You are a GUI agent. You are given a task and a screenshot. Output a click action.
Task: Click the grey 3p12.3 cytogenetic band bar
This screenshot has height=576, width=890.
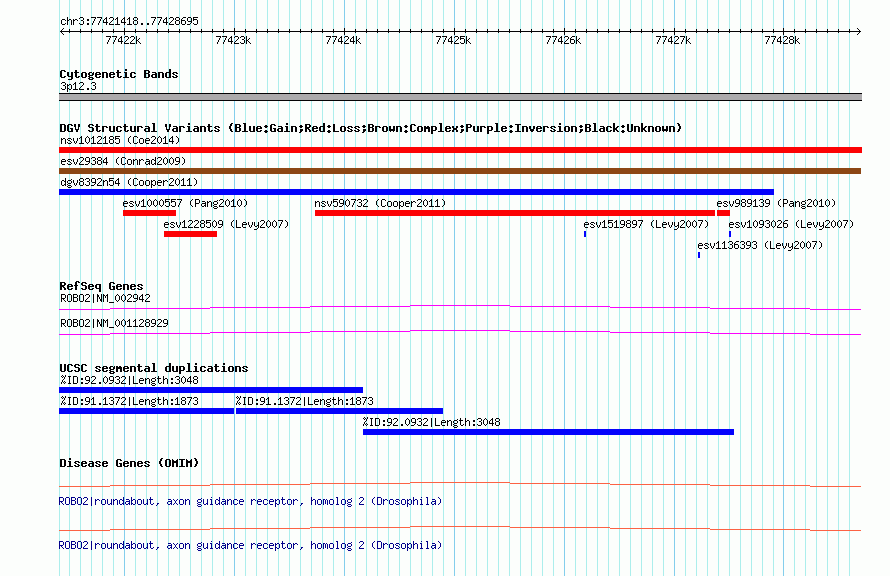click(x=460, y=97)
